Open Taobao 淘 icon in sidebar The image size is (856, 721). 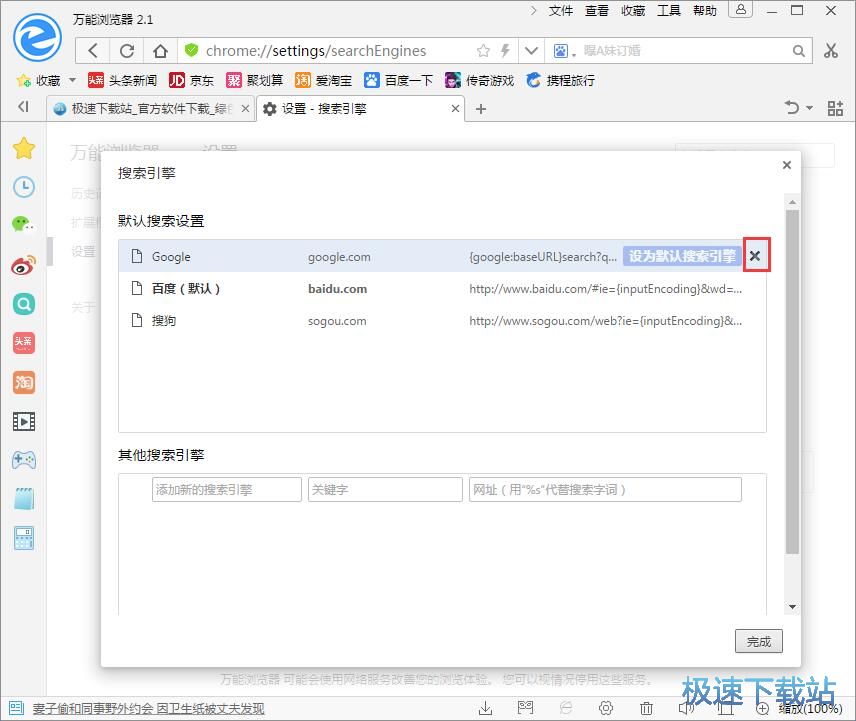pyautogui.click(x=24, y=382)
